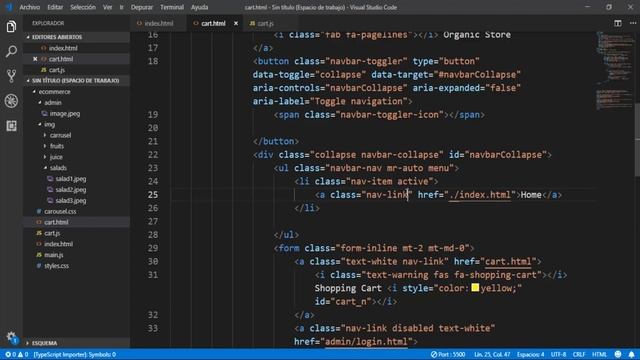Click errors and warnings count in status bar
This screenshot has height=360, width=640.
[x=16, y=354]
